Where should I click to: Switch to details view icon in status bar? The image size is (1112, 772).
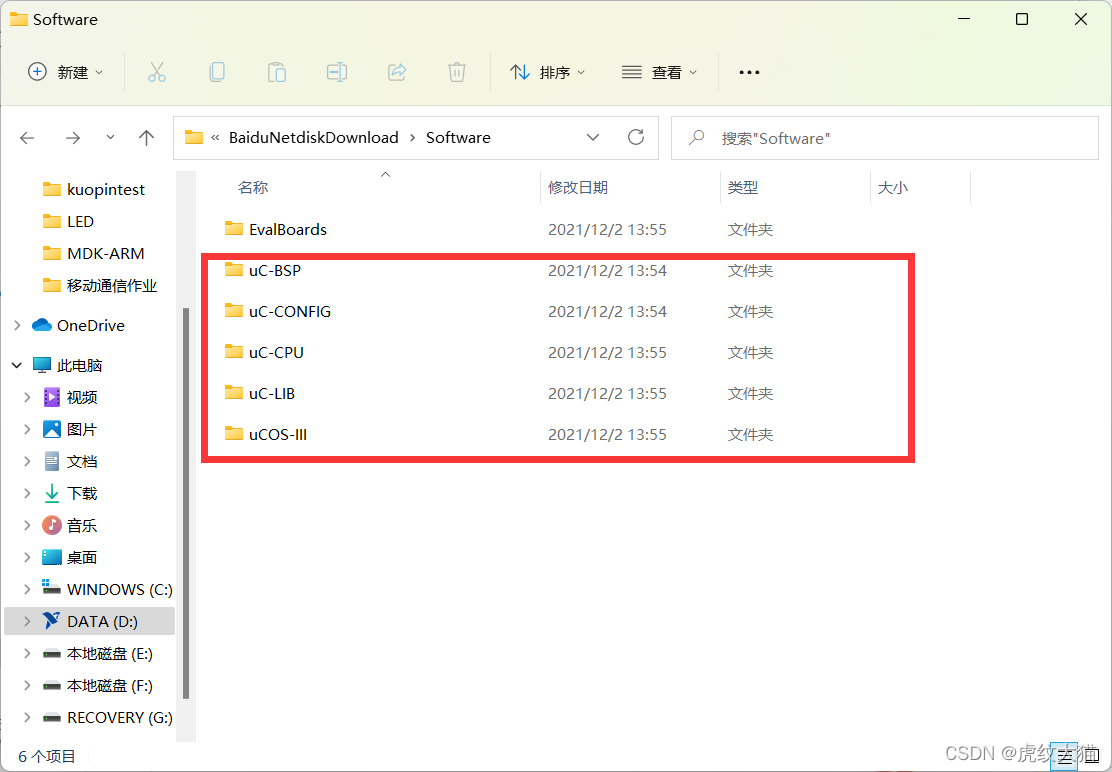pos(1064,757)
